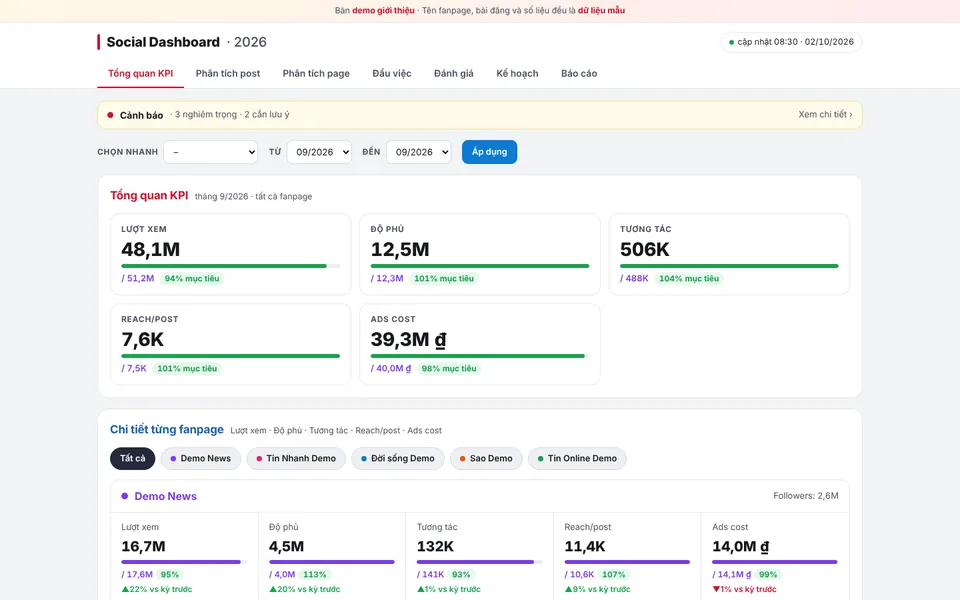
Task: Filter by Tin Online Demo chip
Action: [x=577, y=459]
